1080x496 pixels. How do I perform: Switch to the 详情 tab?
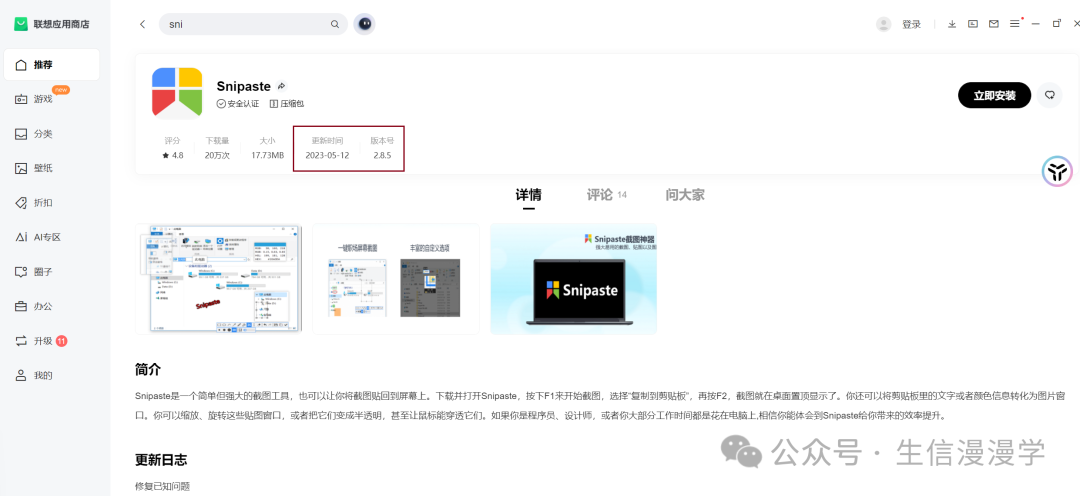tap(528, 195)
